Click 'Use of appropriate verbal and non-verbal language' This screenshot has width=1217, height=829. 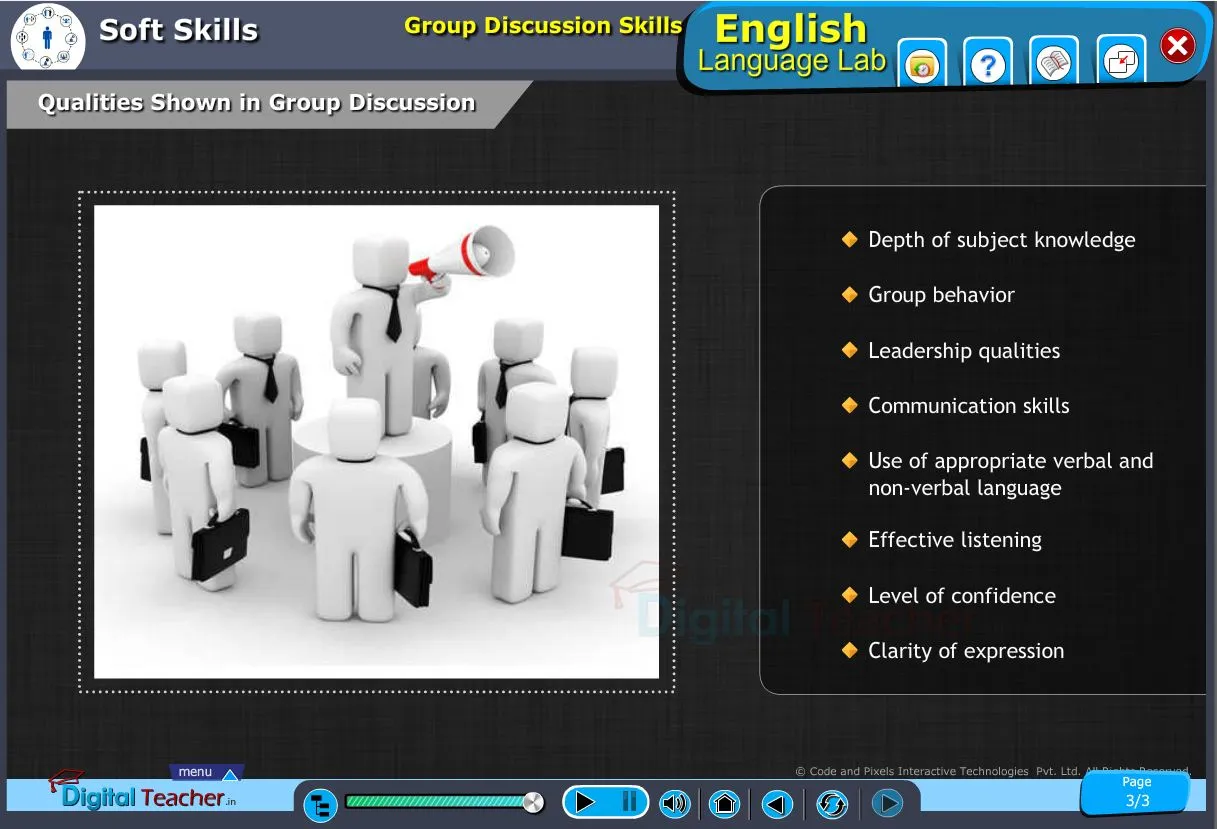click(x=1010, y=474)
